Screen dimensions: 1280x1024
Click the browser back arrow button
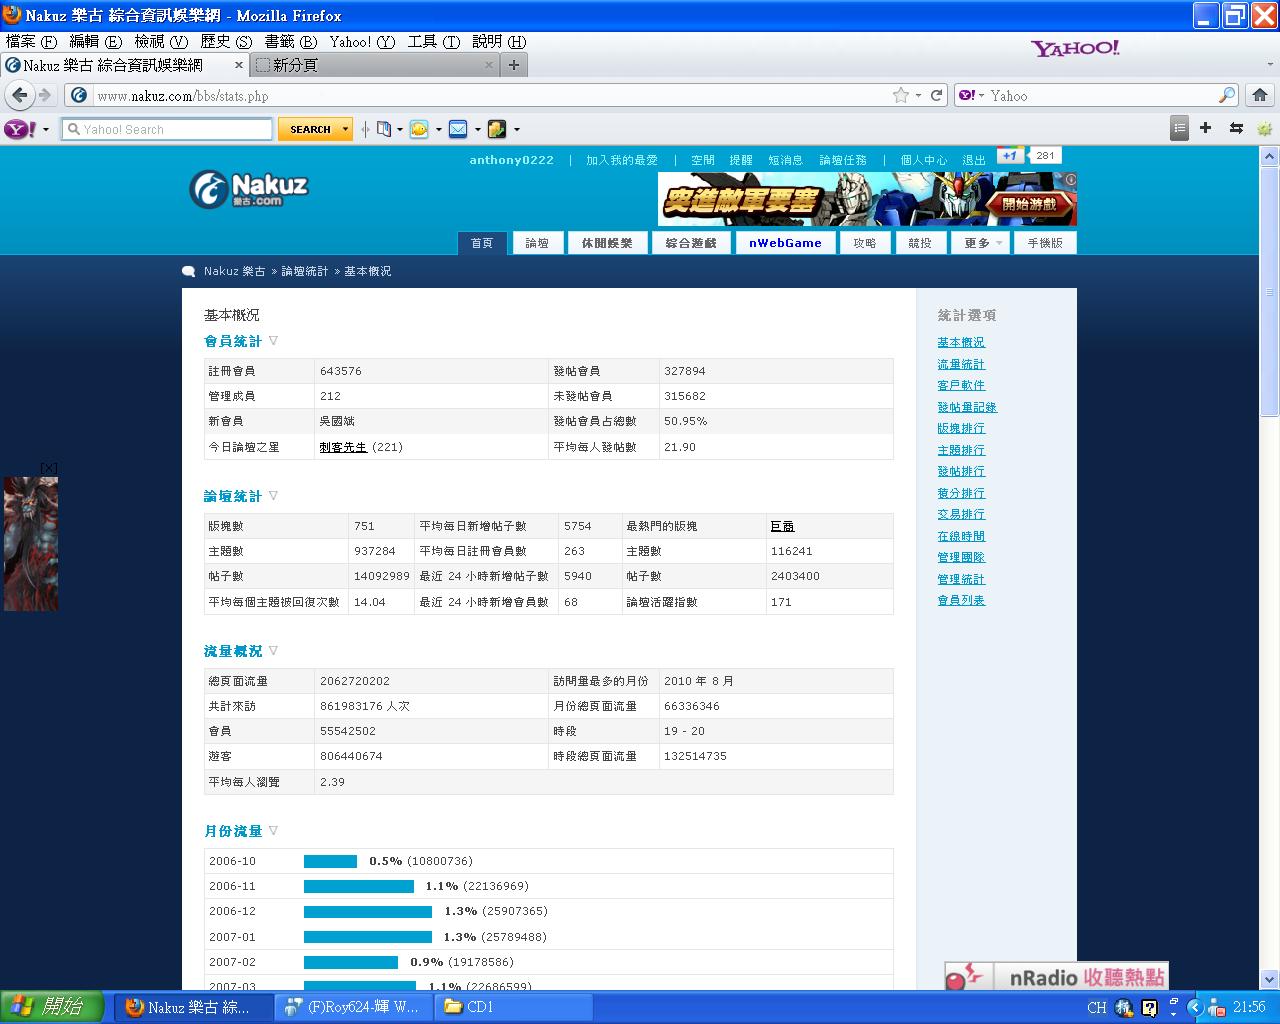(19, 95)
